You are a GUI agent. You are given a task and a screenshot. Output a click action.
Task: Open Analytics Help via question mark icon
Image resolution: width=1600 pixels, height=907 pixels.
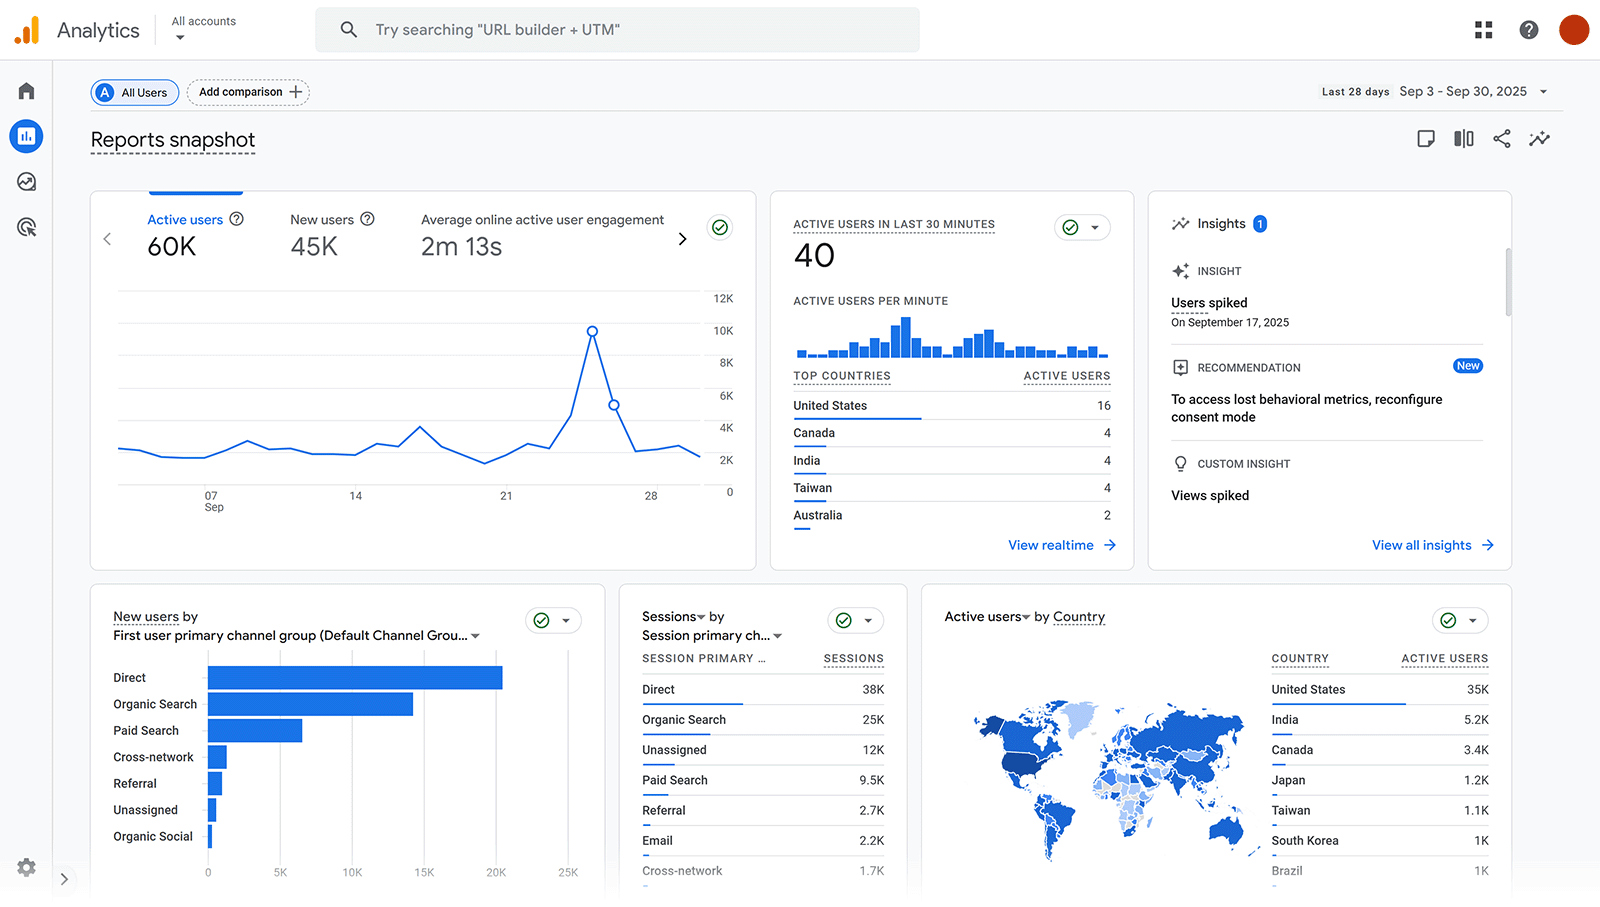tap(1529, 29)
